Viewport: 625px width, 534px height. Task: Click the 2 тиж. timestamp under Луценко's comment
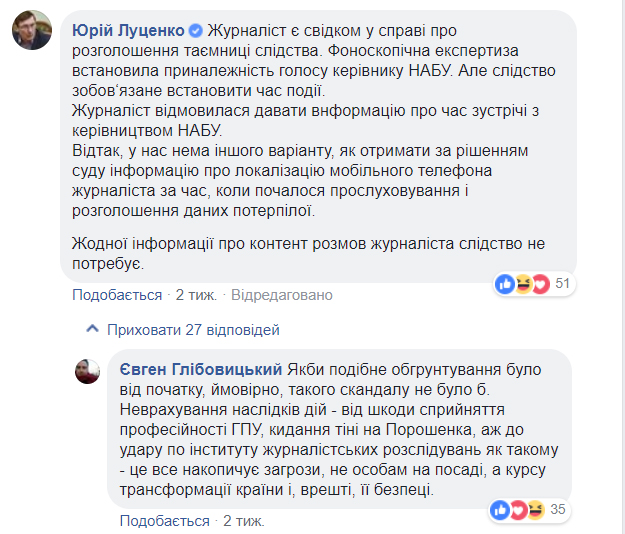196,295
